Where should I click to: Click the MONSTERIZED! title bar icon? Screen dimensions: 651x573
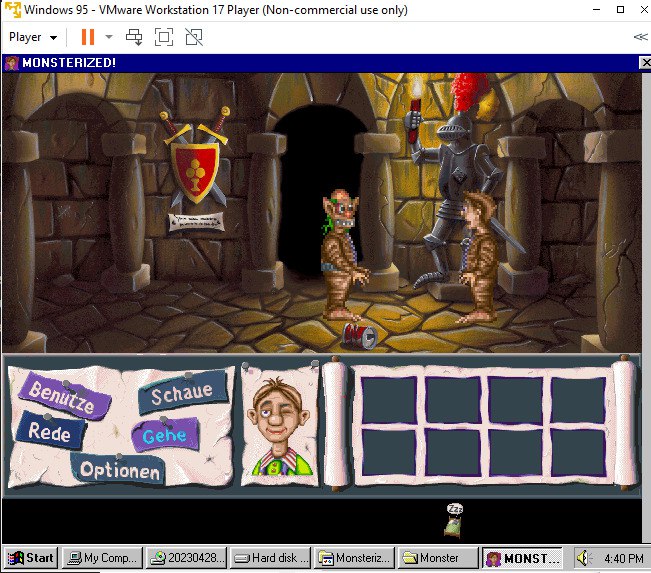click(12, 63)
